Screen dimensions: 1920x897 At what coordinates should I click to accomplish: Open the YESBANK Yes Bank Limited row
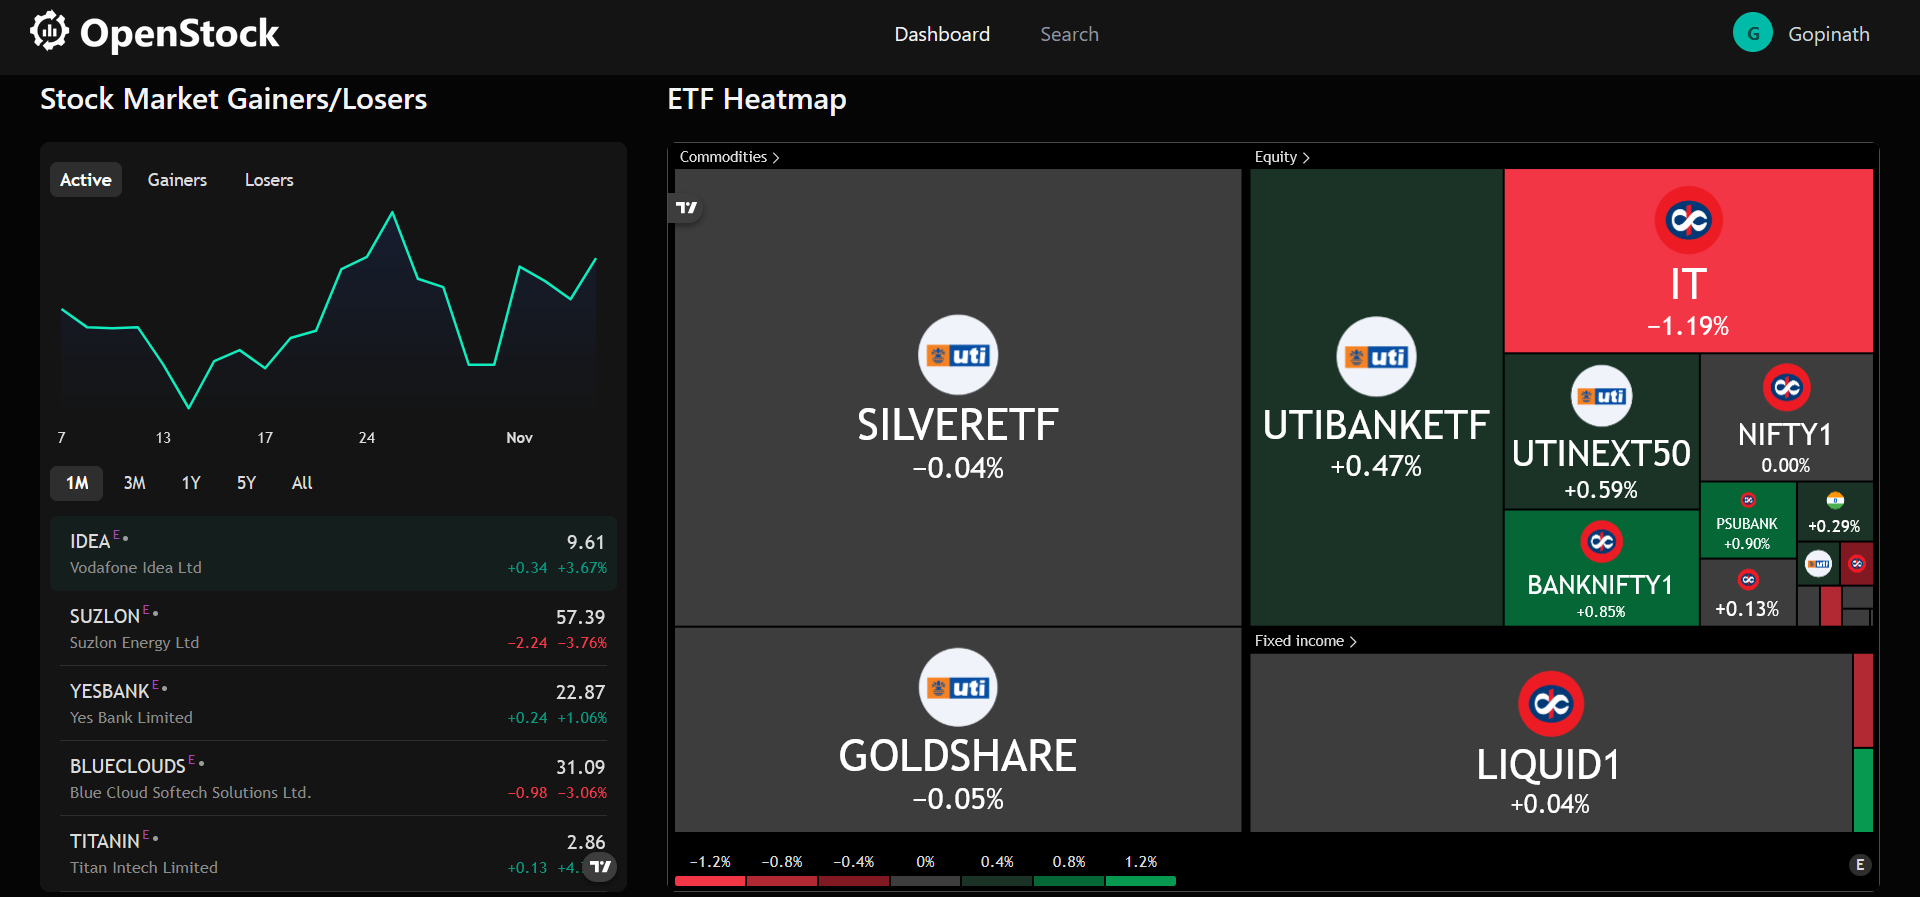pyautogui.click(x=333, y=703)
